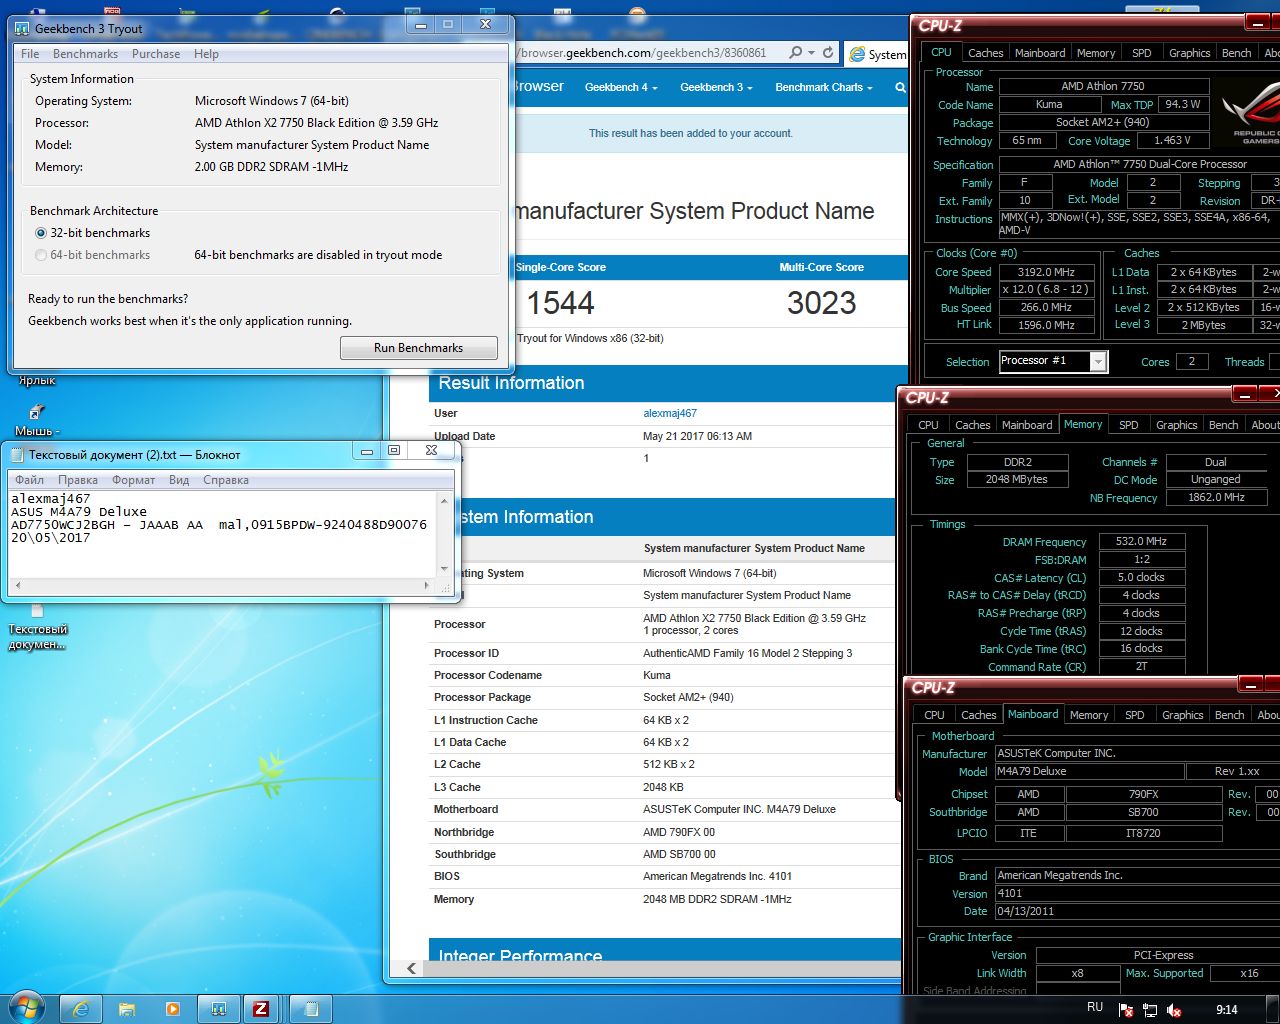
Task: Open the address bar autocomplete dropdown arrow
Action: tap(811, 53)
